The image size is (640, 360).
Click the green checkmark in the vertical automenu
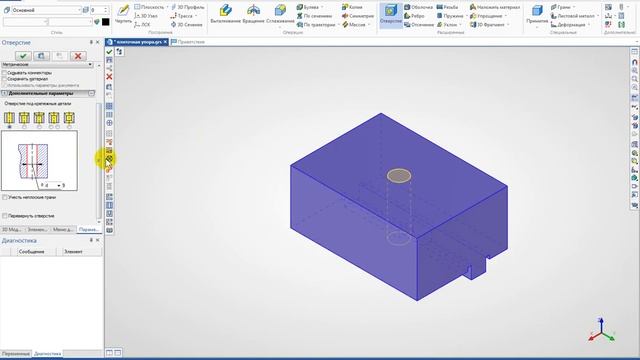point(109,52)
